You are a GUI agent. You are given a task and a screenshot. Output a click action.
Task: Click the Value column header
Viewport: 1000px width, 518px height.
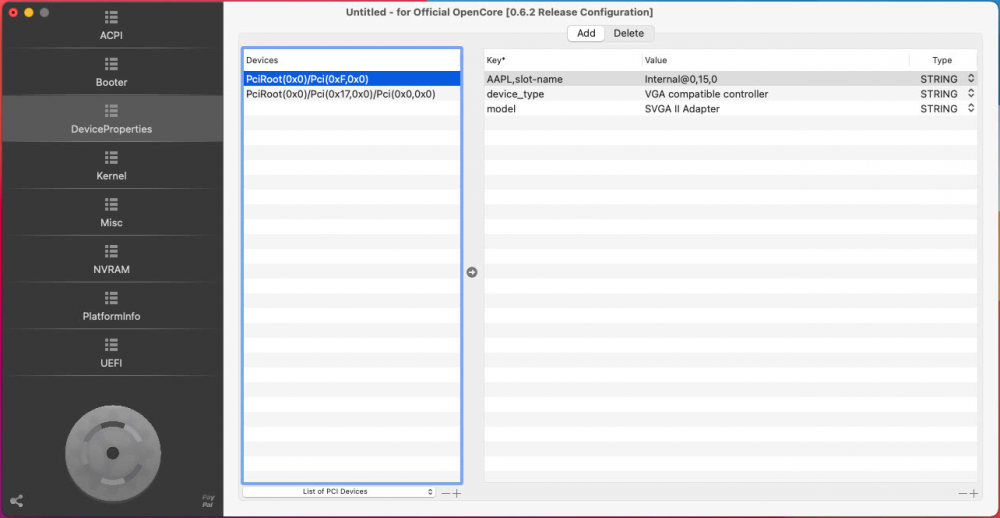[776, 60]
